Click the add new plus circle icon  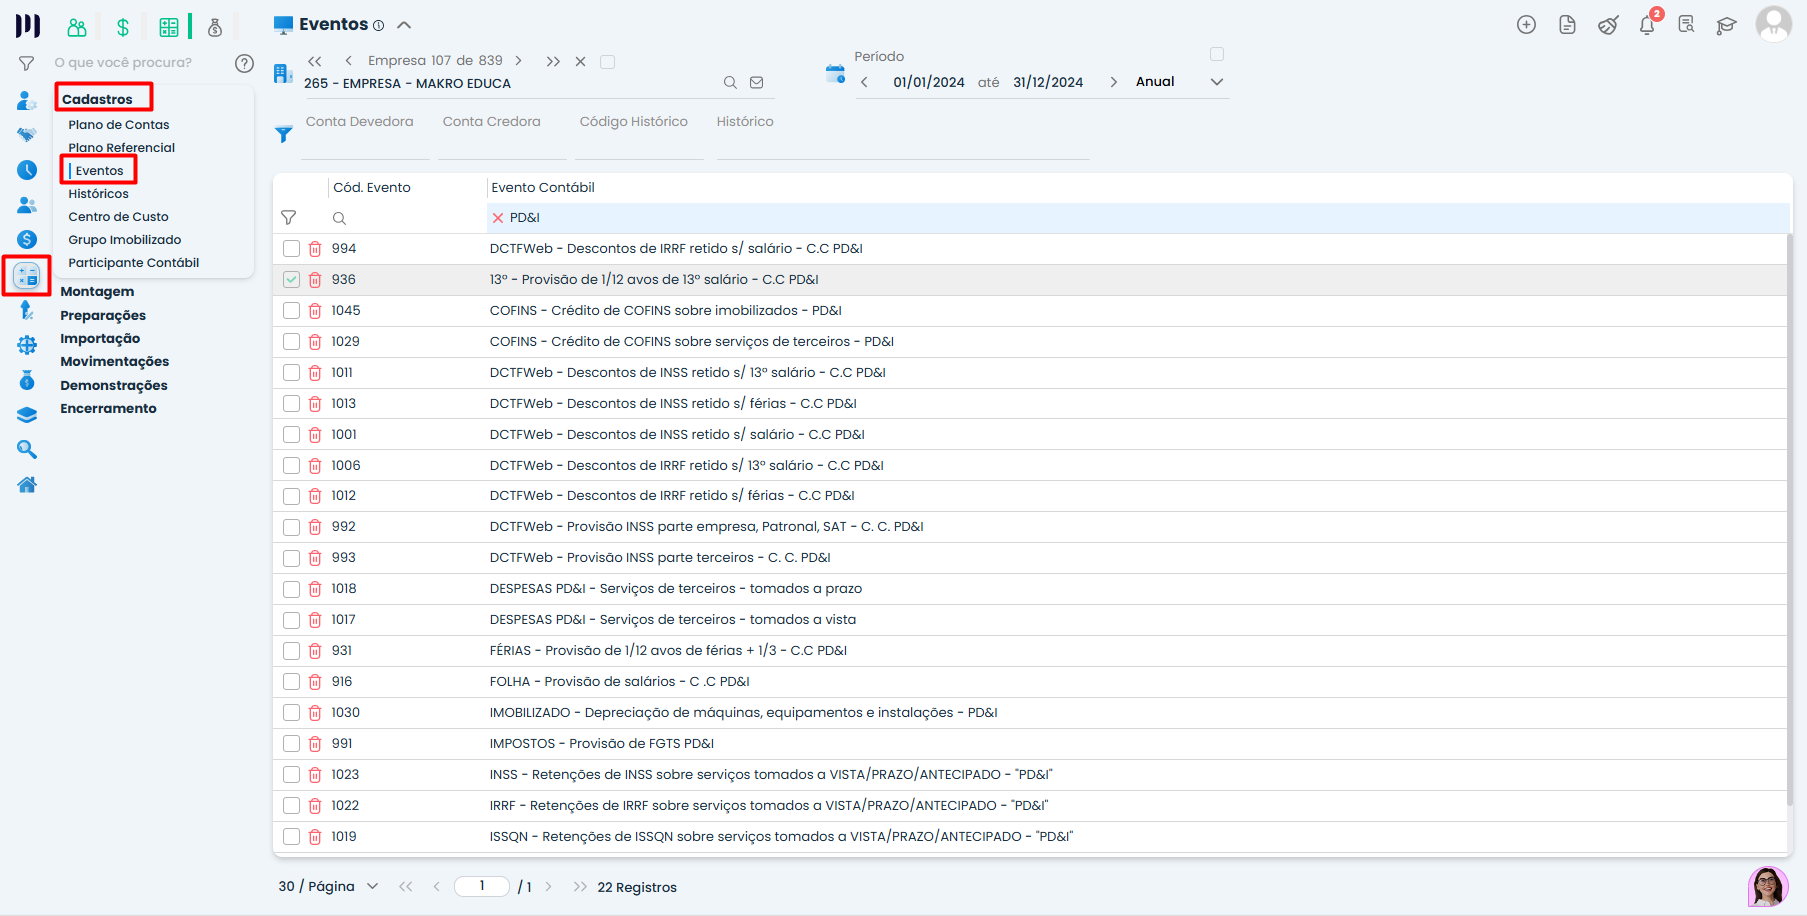1526,26
